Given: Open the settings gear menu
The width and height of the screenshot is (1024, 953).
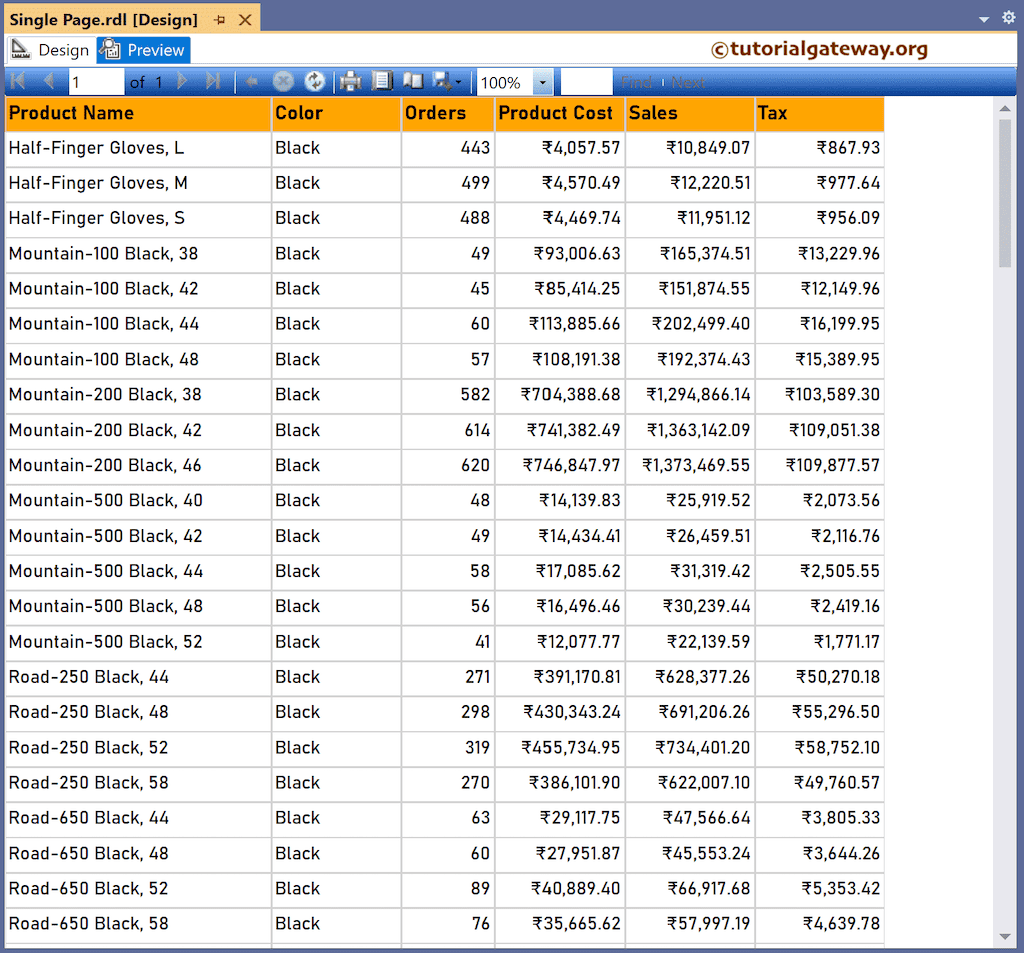Looking at the screenshot, I should (1008, 17).
